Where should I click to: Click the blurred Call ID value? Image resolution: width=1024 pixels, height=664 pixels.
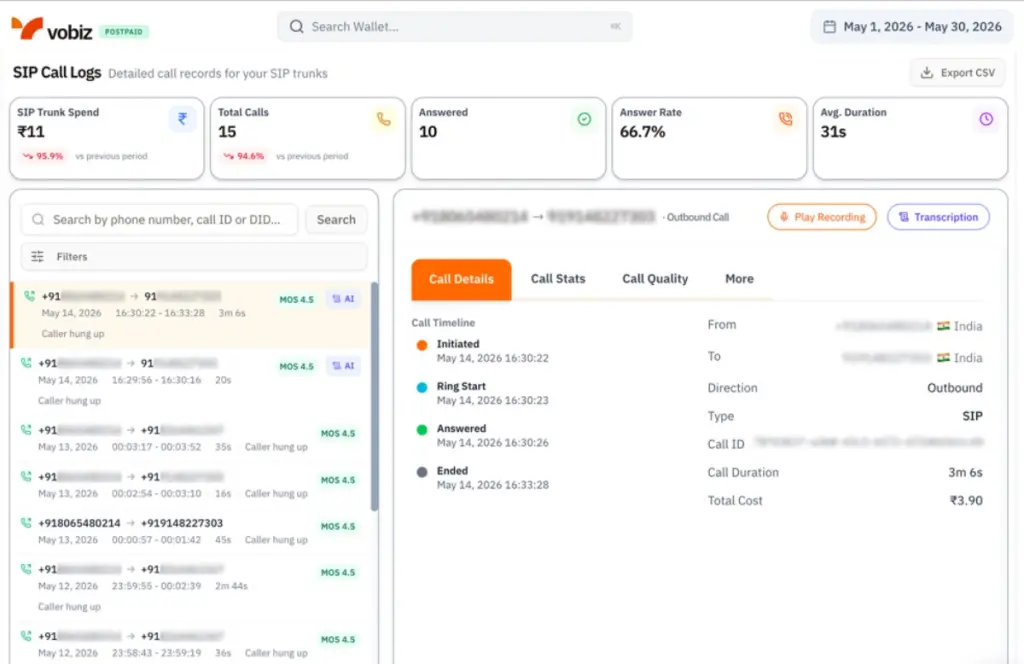pyautogui.click(x=869, y=442)
